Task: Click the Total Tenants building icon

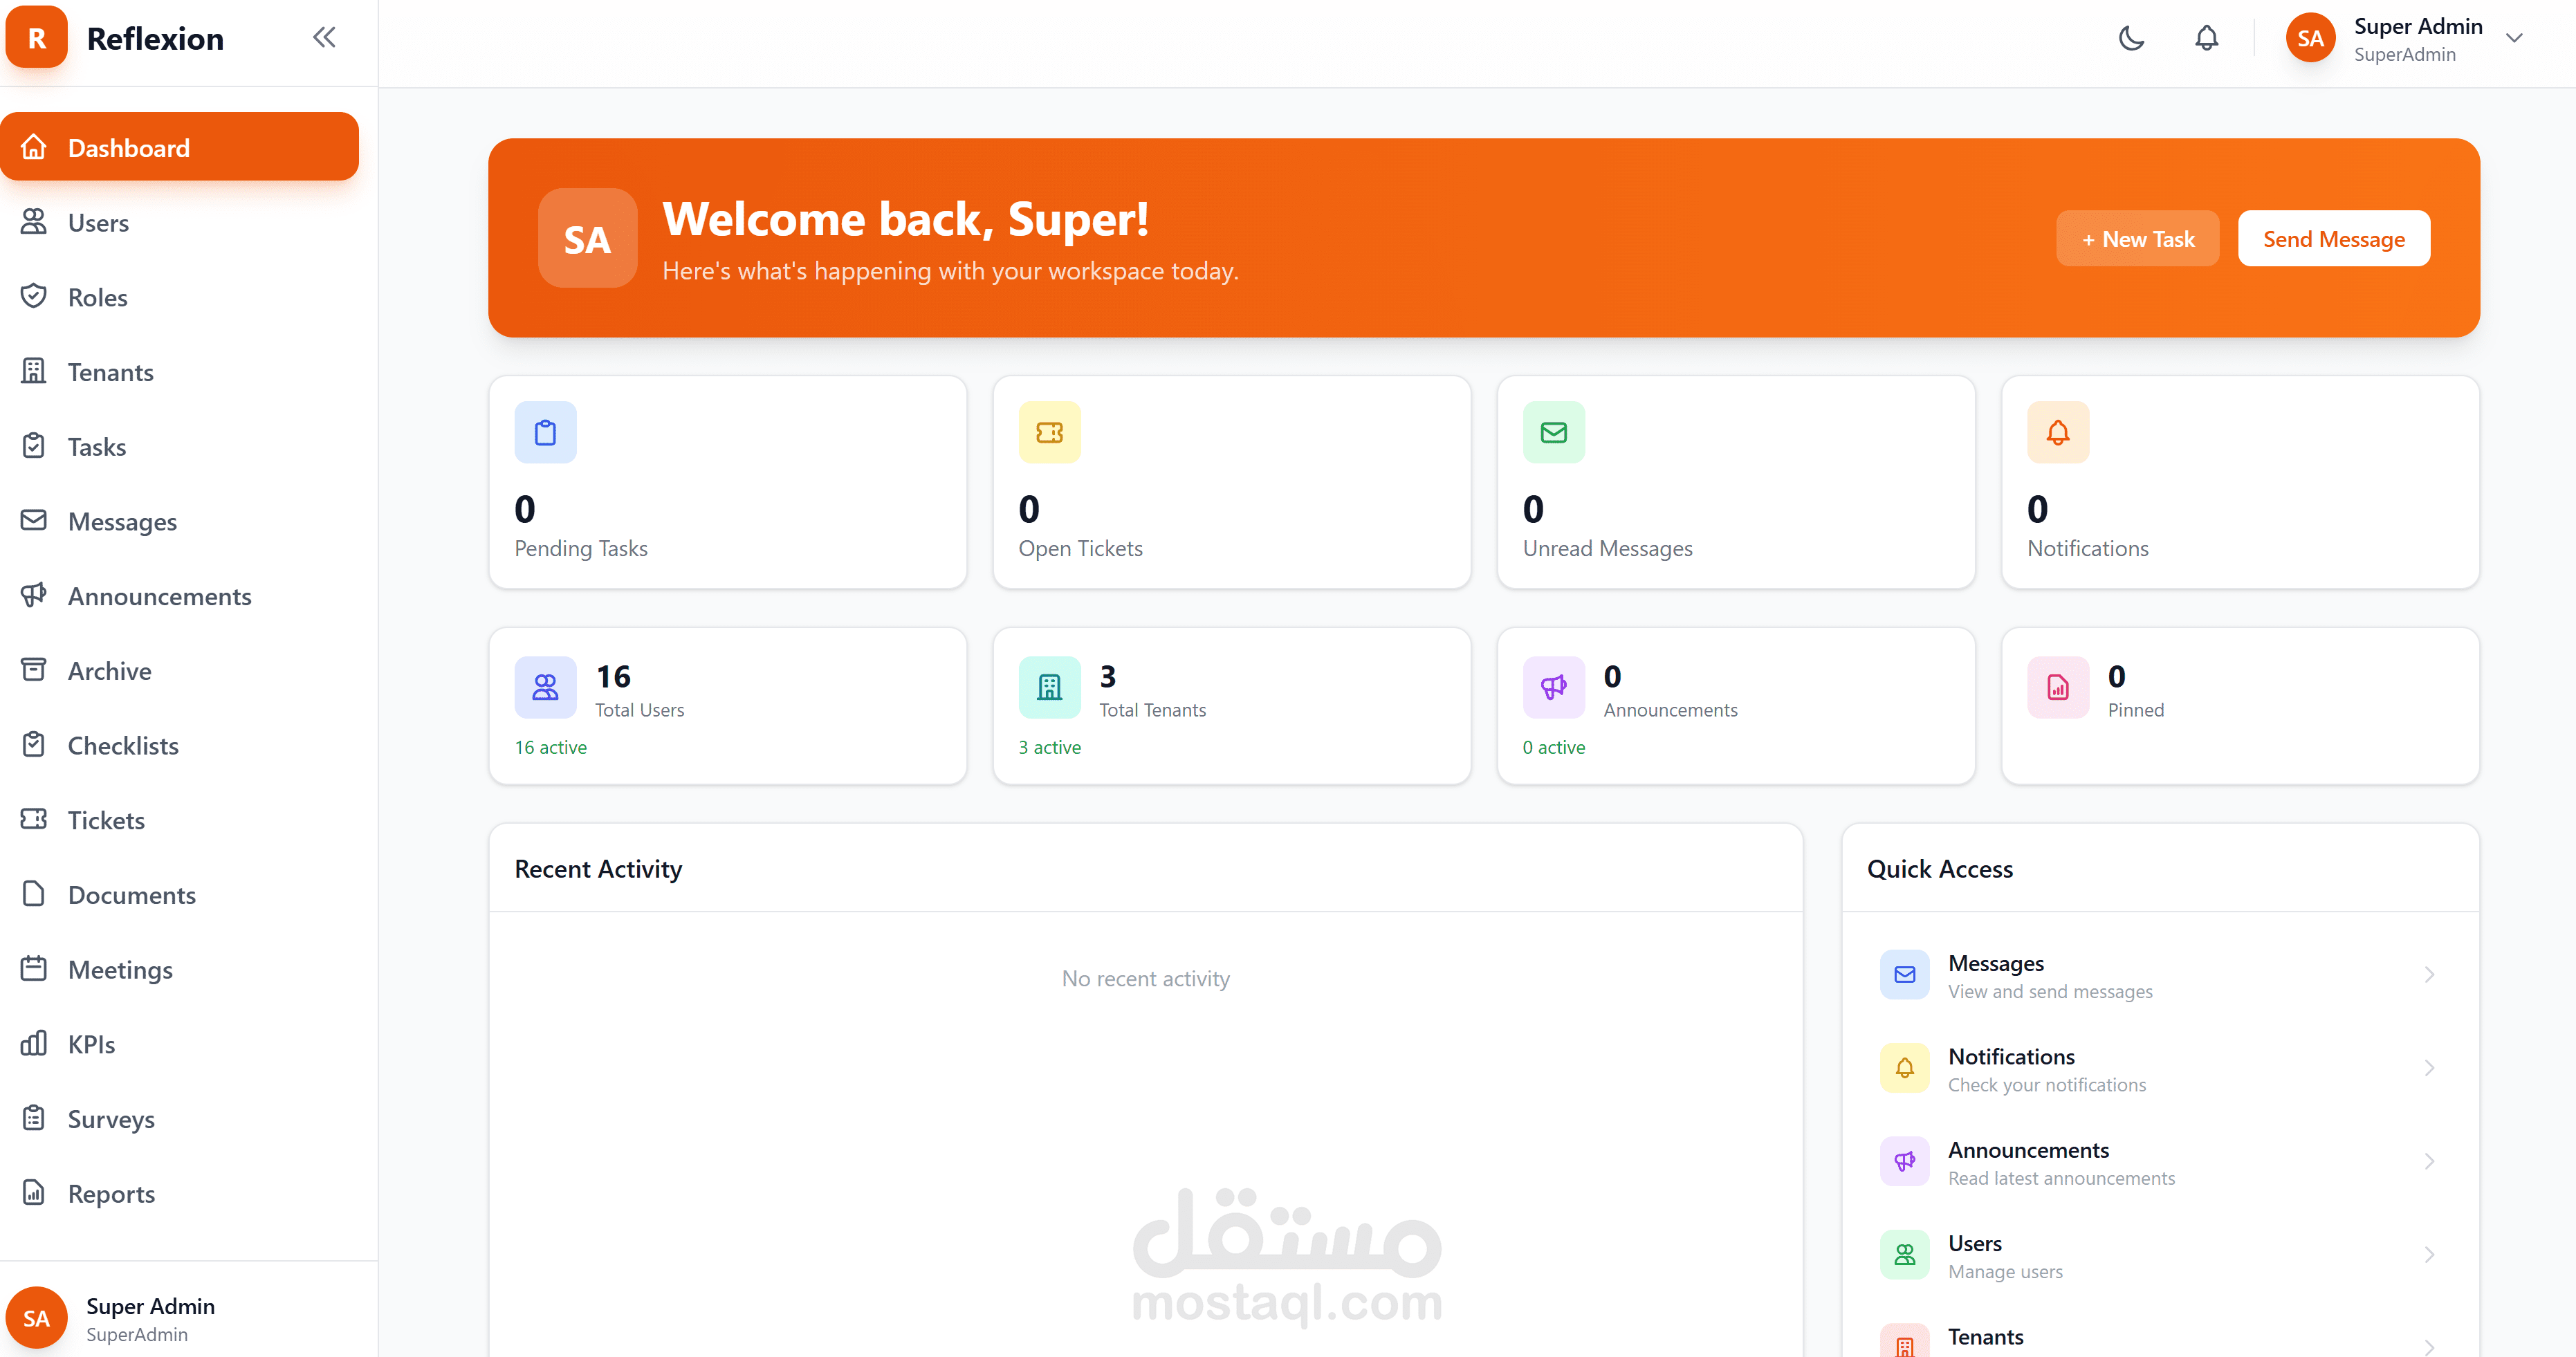Action: pyautogui.click(x=1049, y=687)
